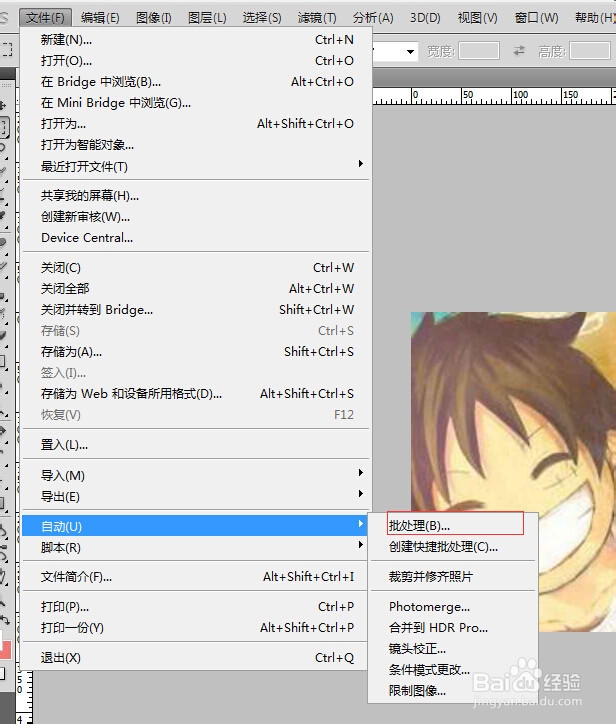Select Photomerge... in submenu
The width and height of the screenshot is (616, 724).
pos(453,606)
